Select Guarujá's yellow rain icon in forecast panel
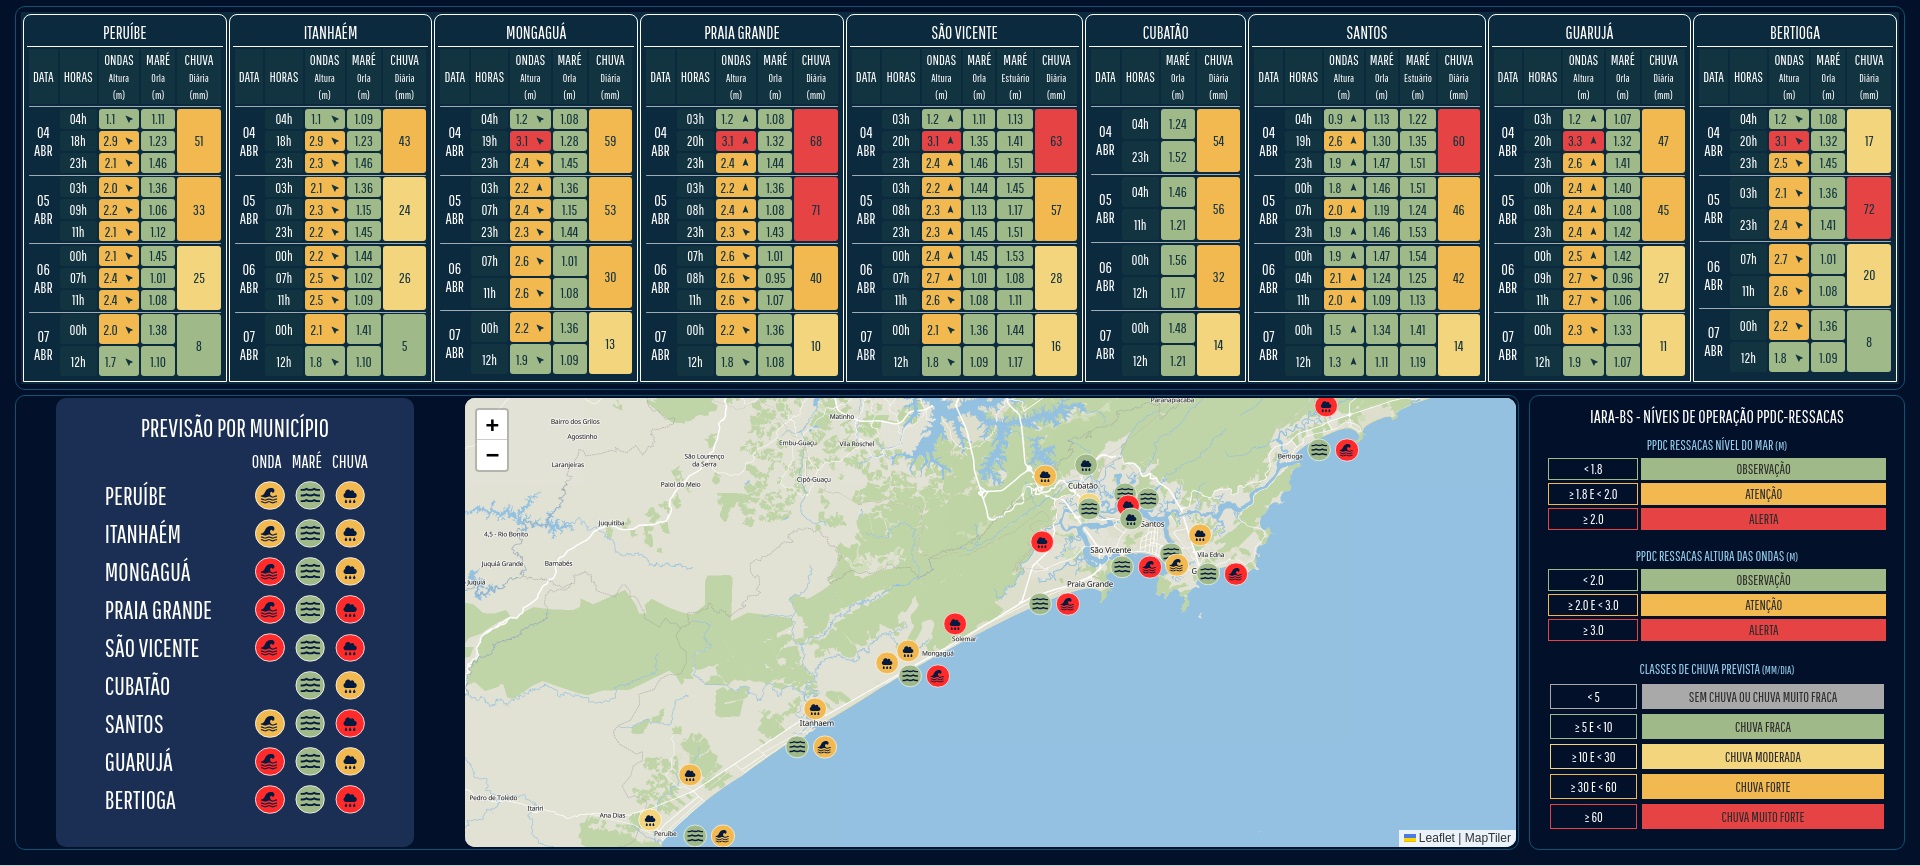 click(350, 762)
